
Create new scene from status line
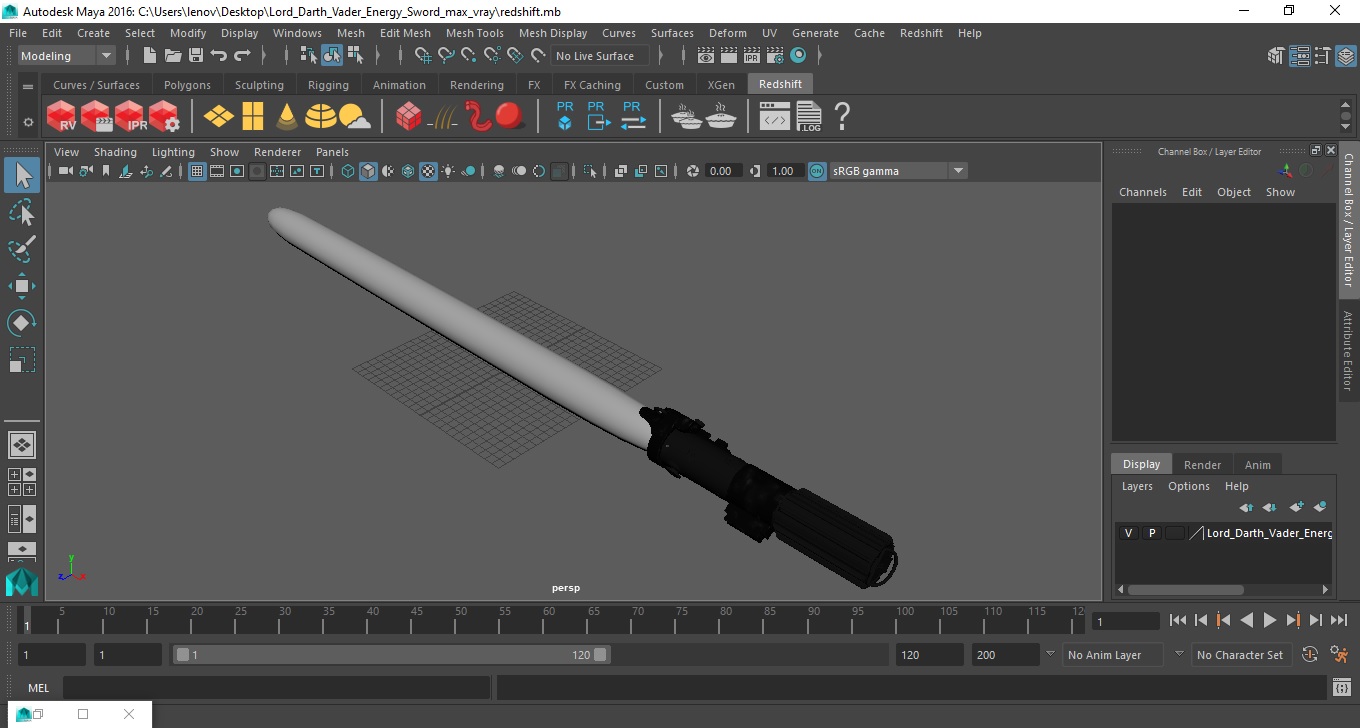coord(150,56)
